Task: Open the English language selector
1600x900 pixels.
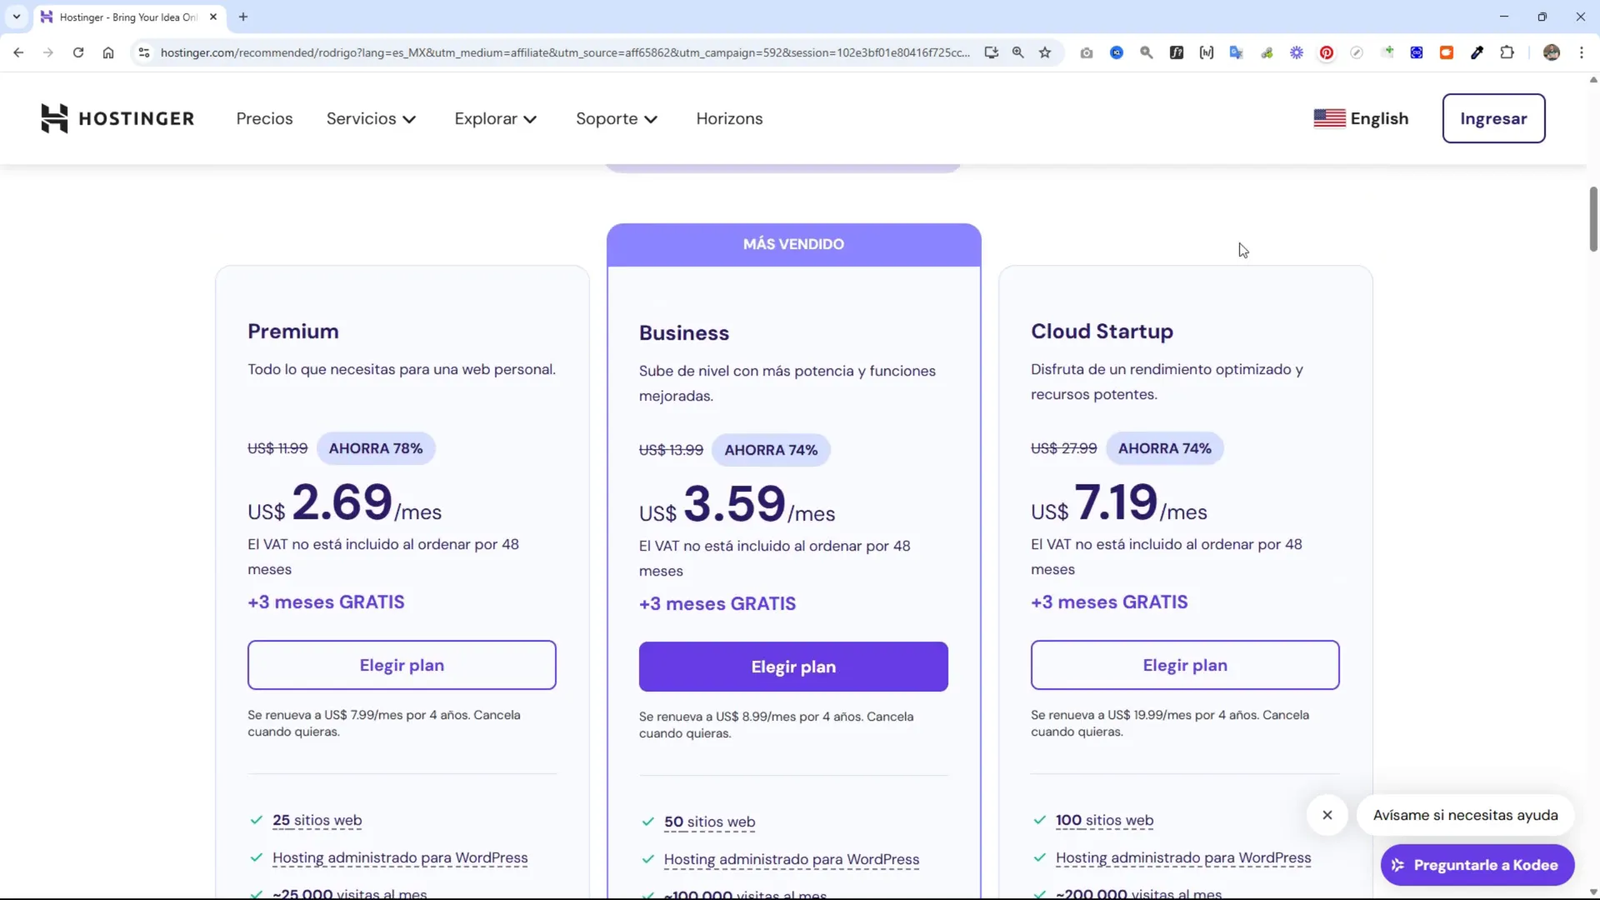Action: pyautogui.click(x=1361, y=119)
